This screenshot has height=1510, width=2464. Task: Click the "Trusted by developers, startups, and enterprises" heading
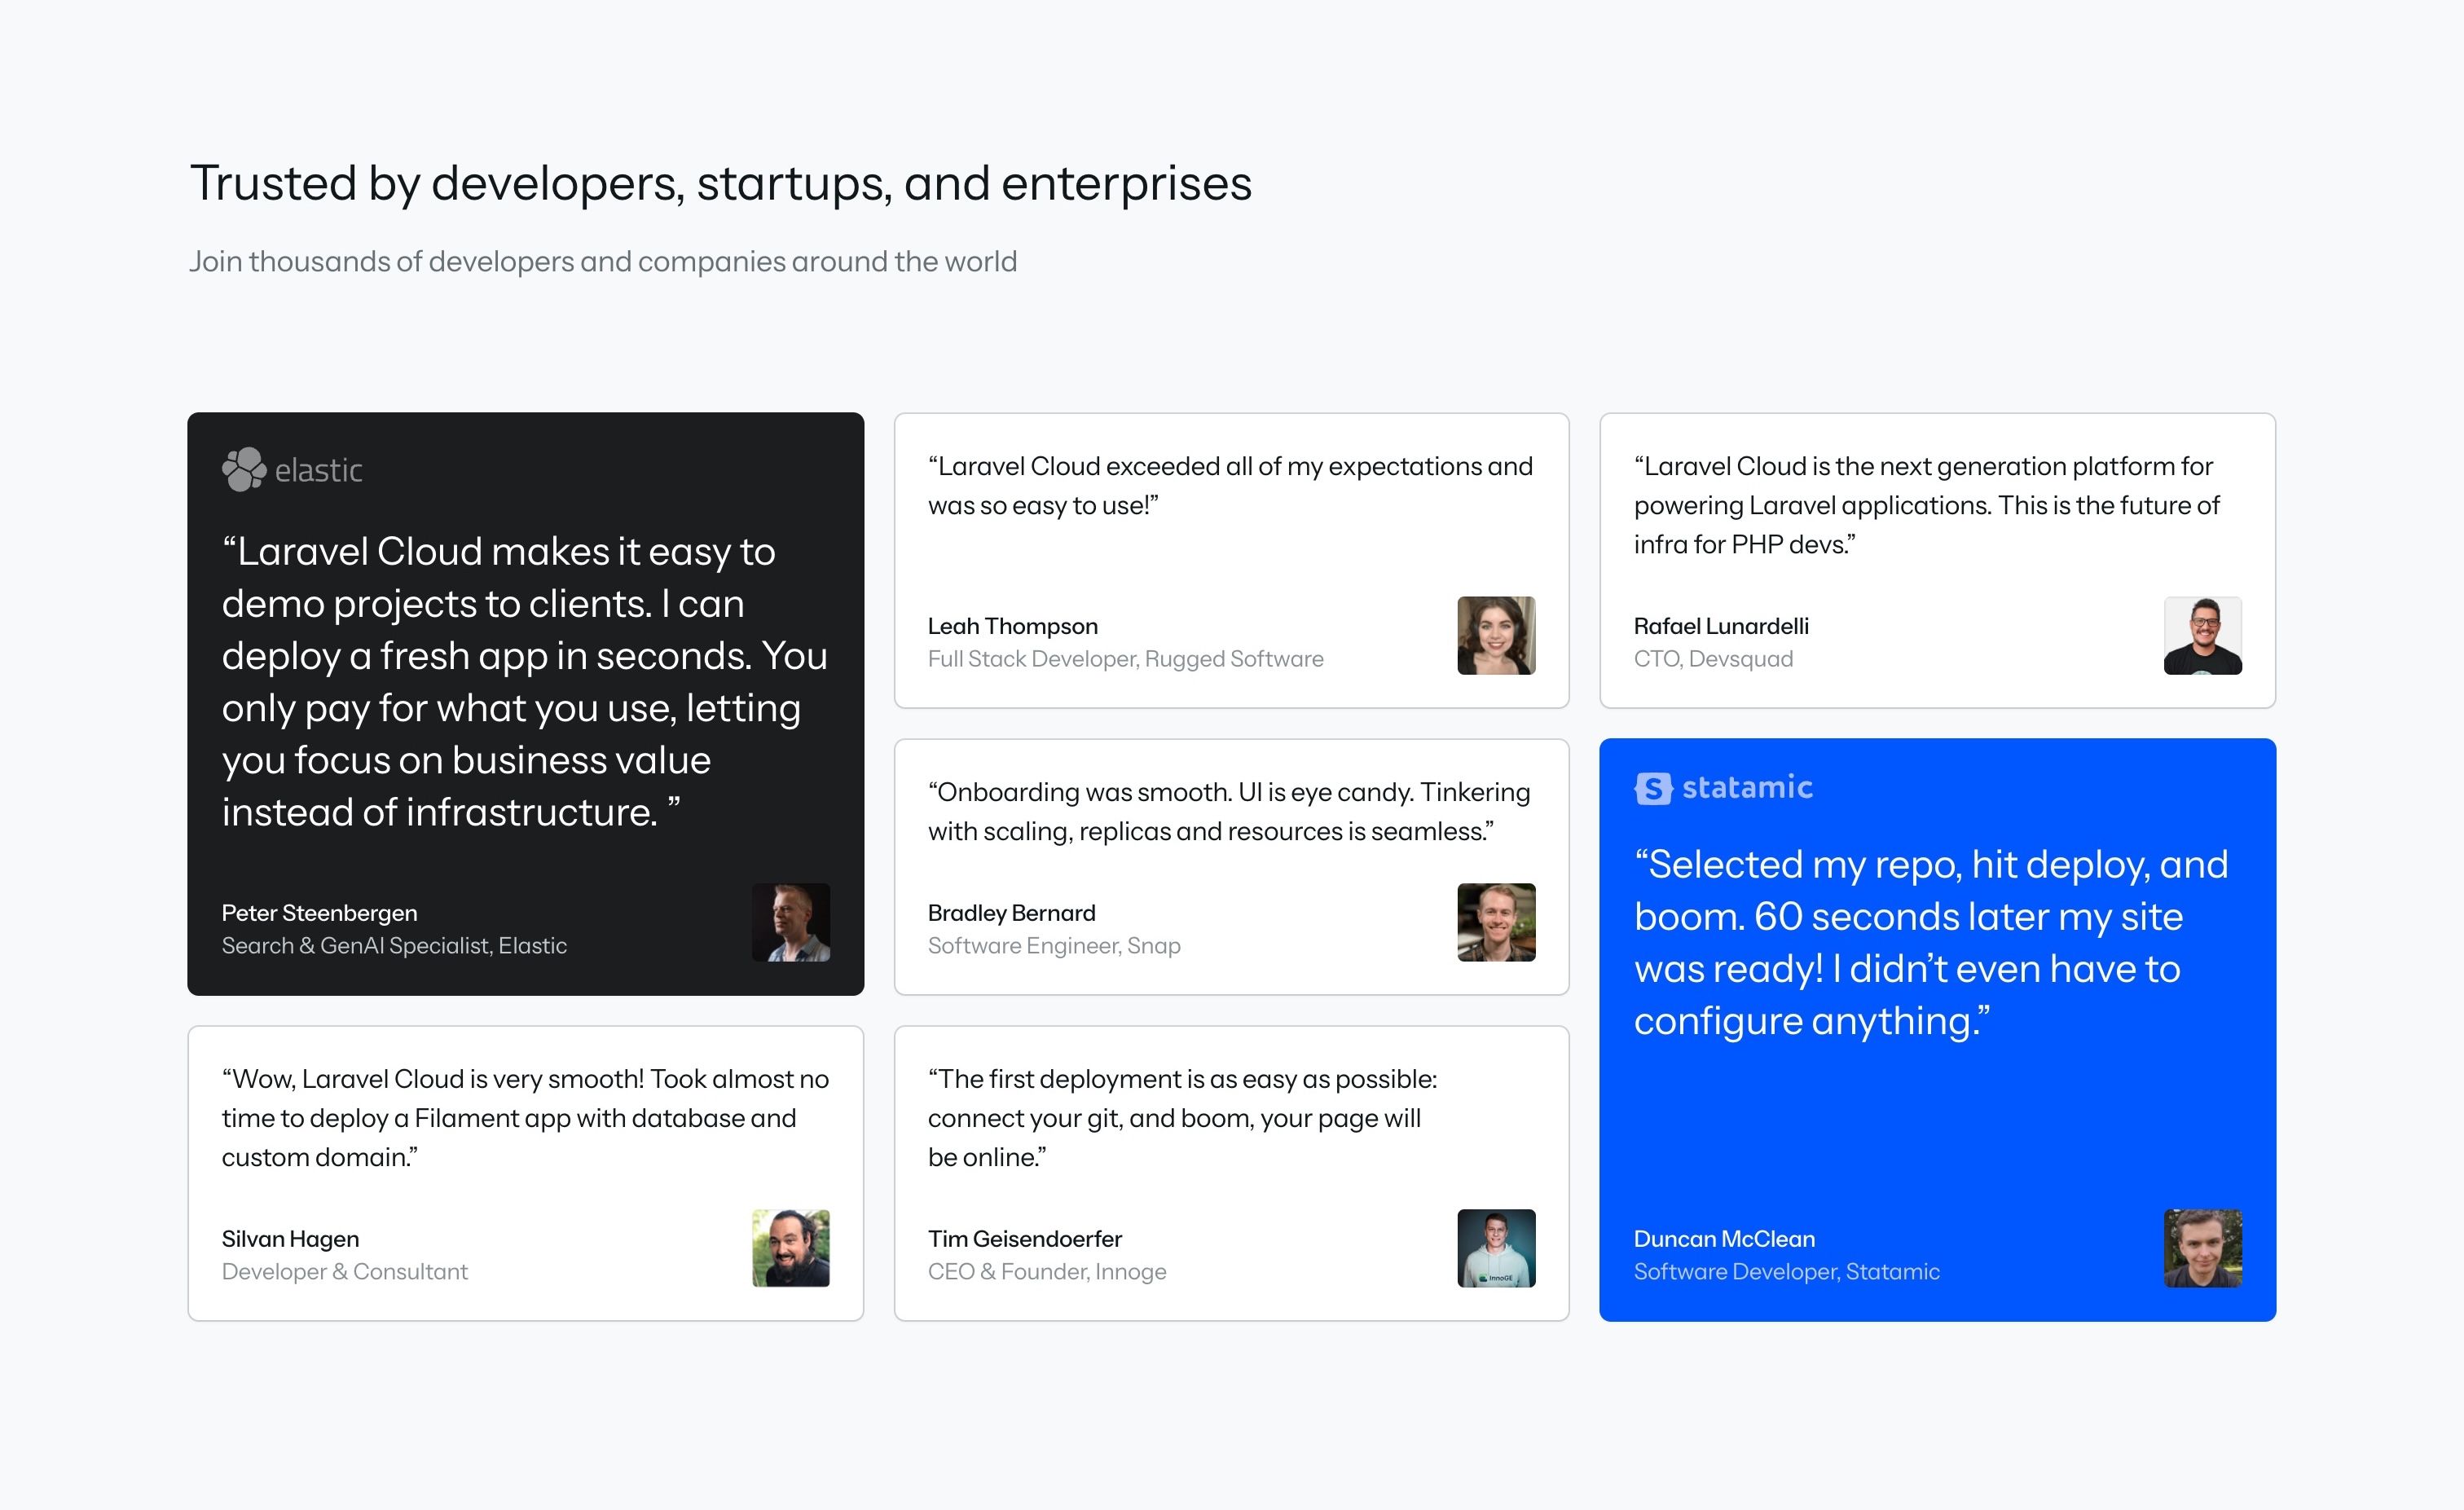coord(721,184)
